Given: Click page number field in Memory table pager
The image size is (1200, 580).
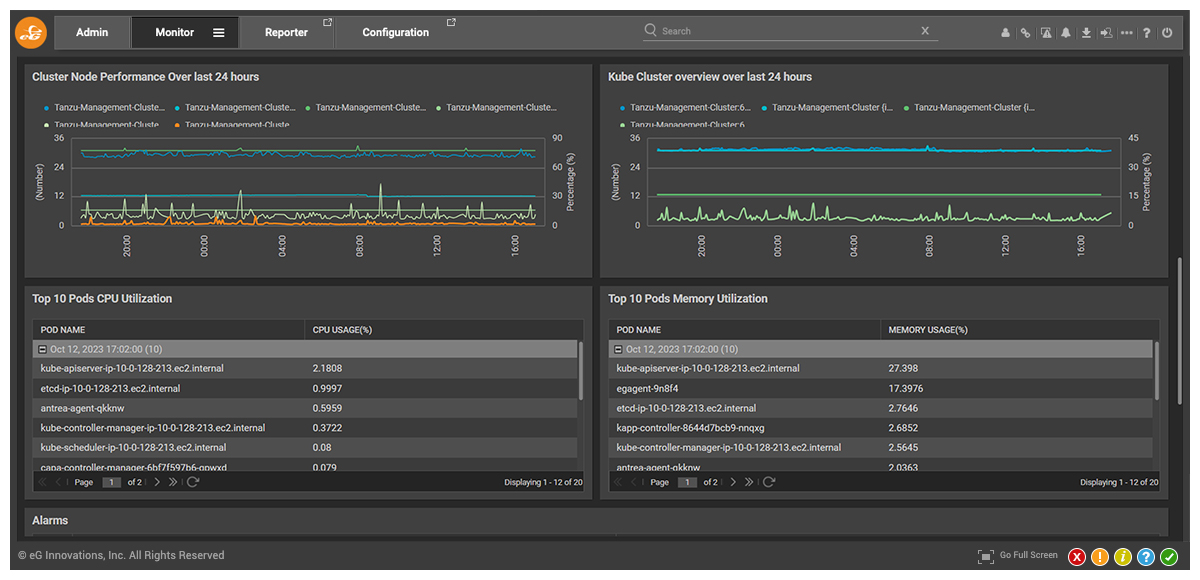Looking at the screenshot, I should point(687,482).
